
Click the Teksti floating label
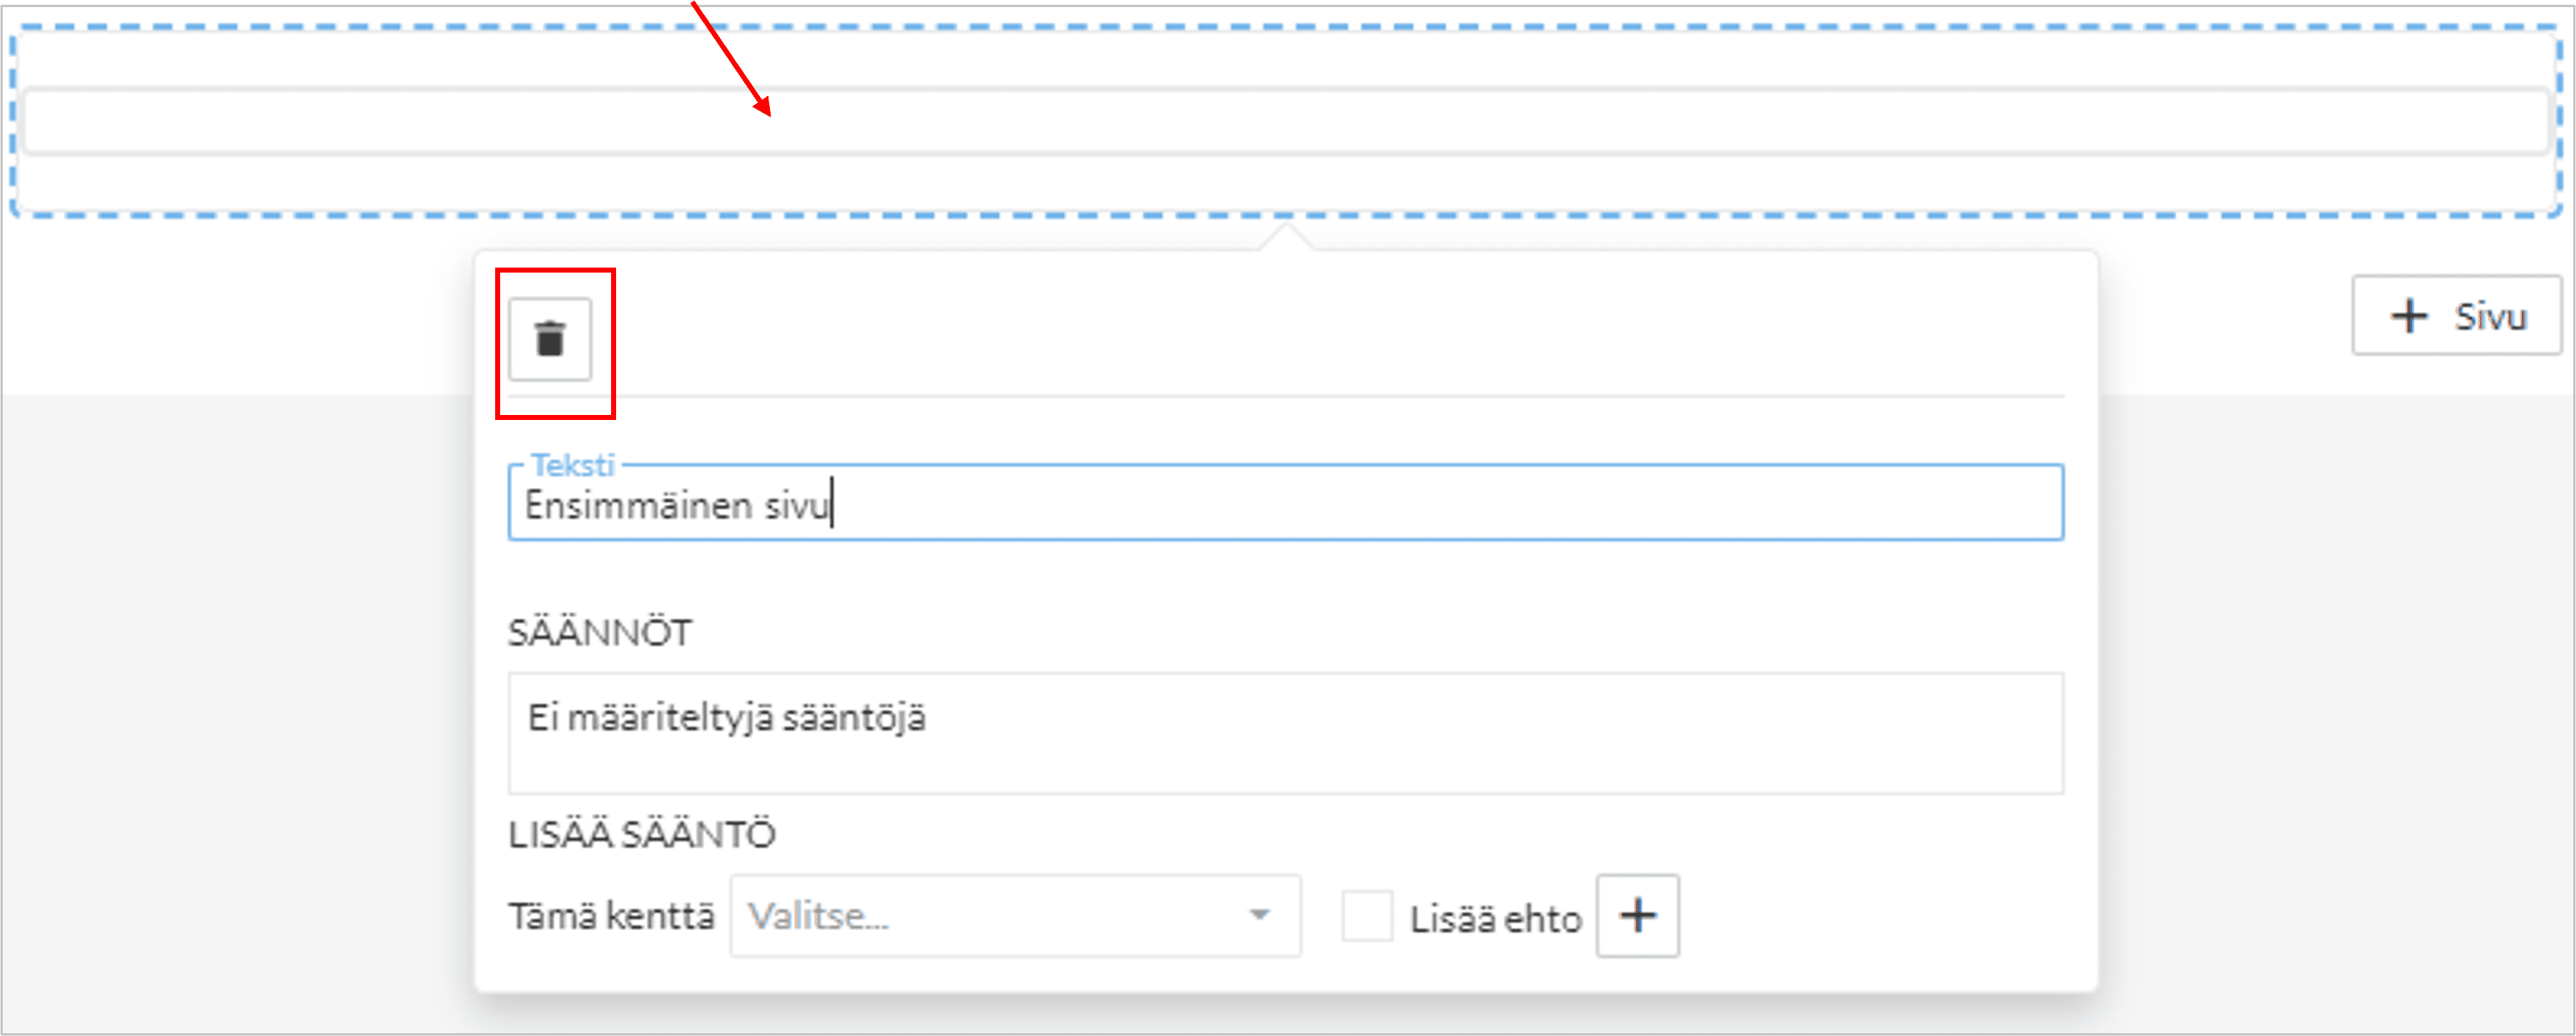tap(572, 465)
